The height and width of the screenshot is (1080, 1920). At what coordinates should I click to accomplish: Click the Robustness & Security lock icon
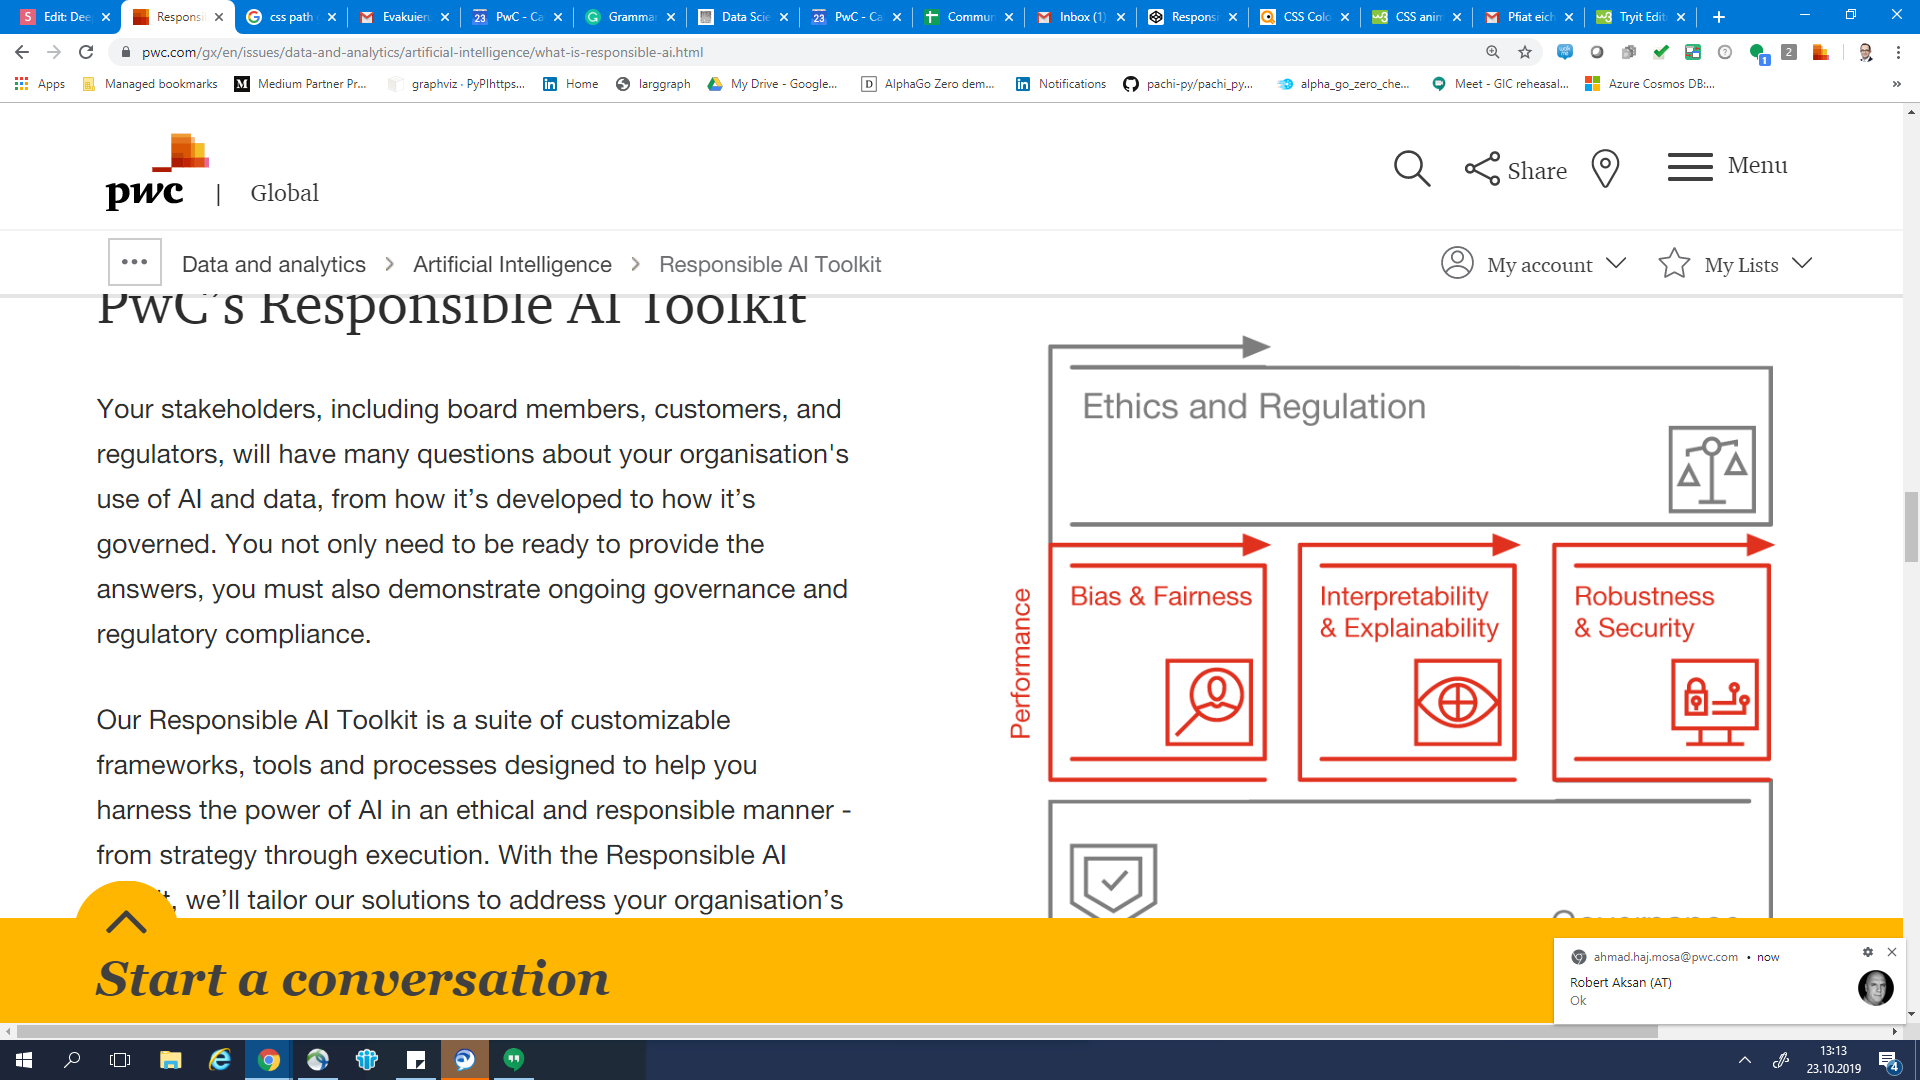[x=1714, y=702]
